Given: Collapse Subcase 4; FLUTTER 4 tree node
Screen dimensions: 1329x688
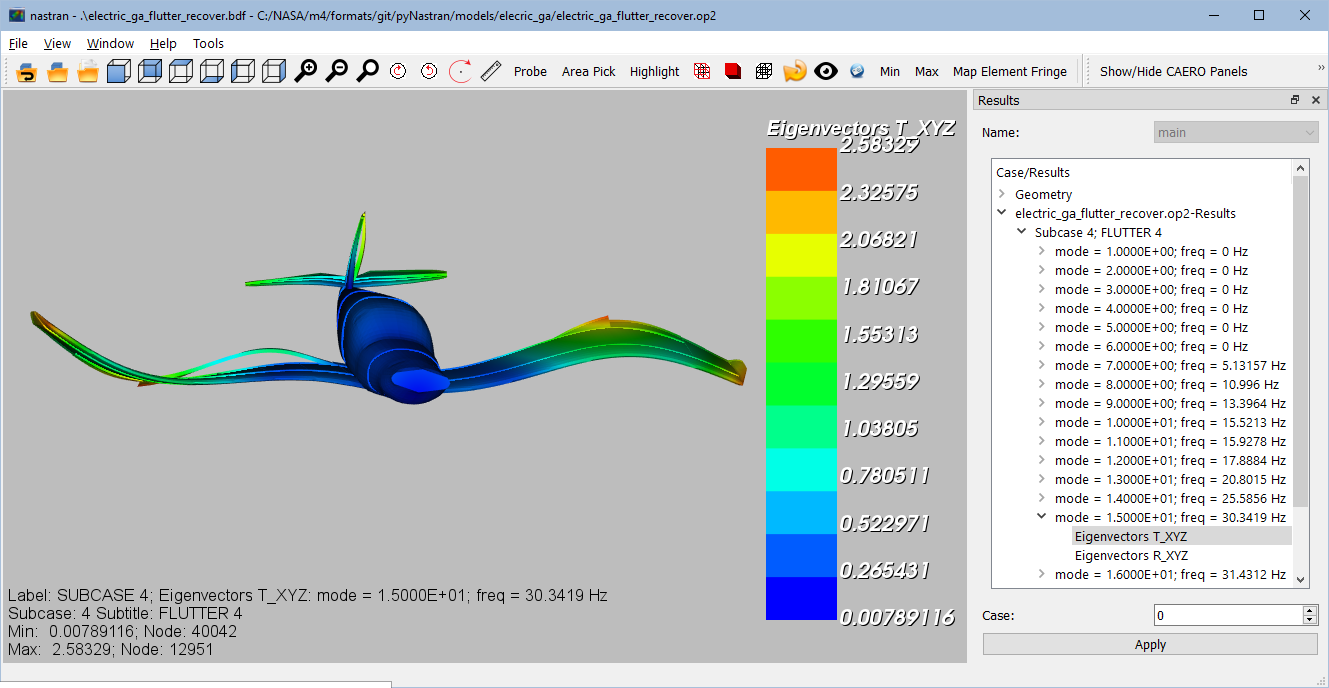Looking at the screenshot, I should click(x=1021, y=232).
